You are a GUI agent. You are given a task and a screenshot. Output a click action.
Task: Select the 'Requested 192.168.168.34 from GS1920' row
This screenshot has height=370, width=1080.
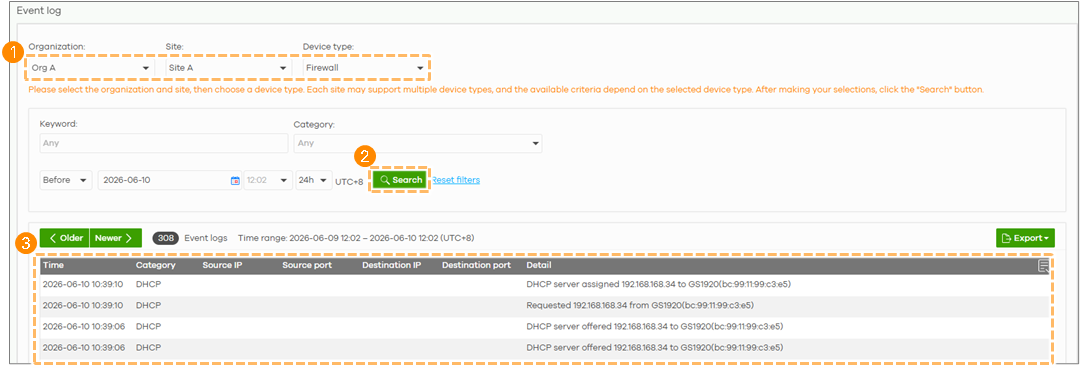(x=544, y=305)
